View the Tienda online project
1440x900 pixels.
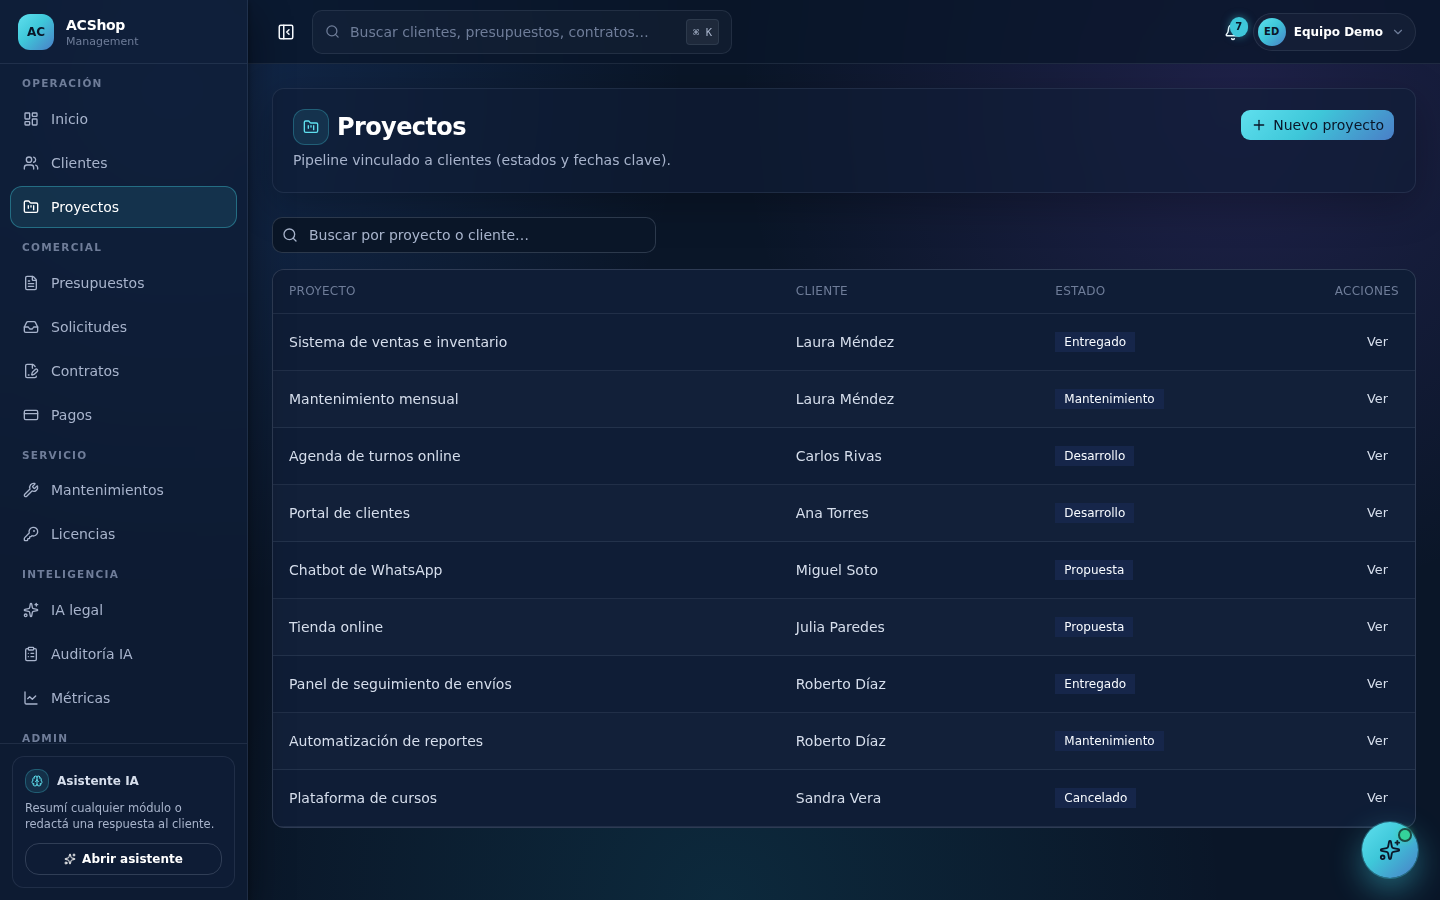pyautogui.click(x=1377, y=627)
